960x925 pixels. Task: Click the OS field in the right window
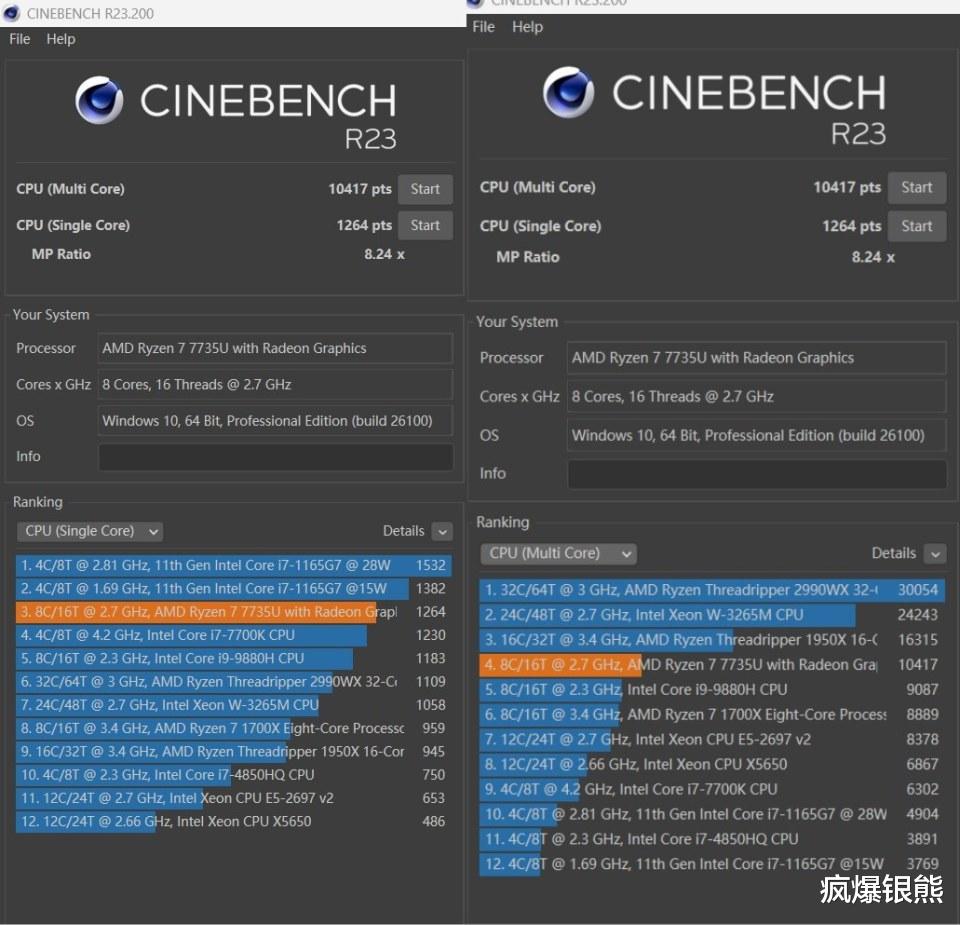(756, 435)
